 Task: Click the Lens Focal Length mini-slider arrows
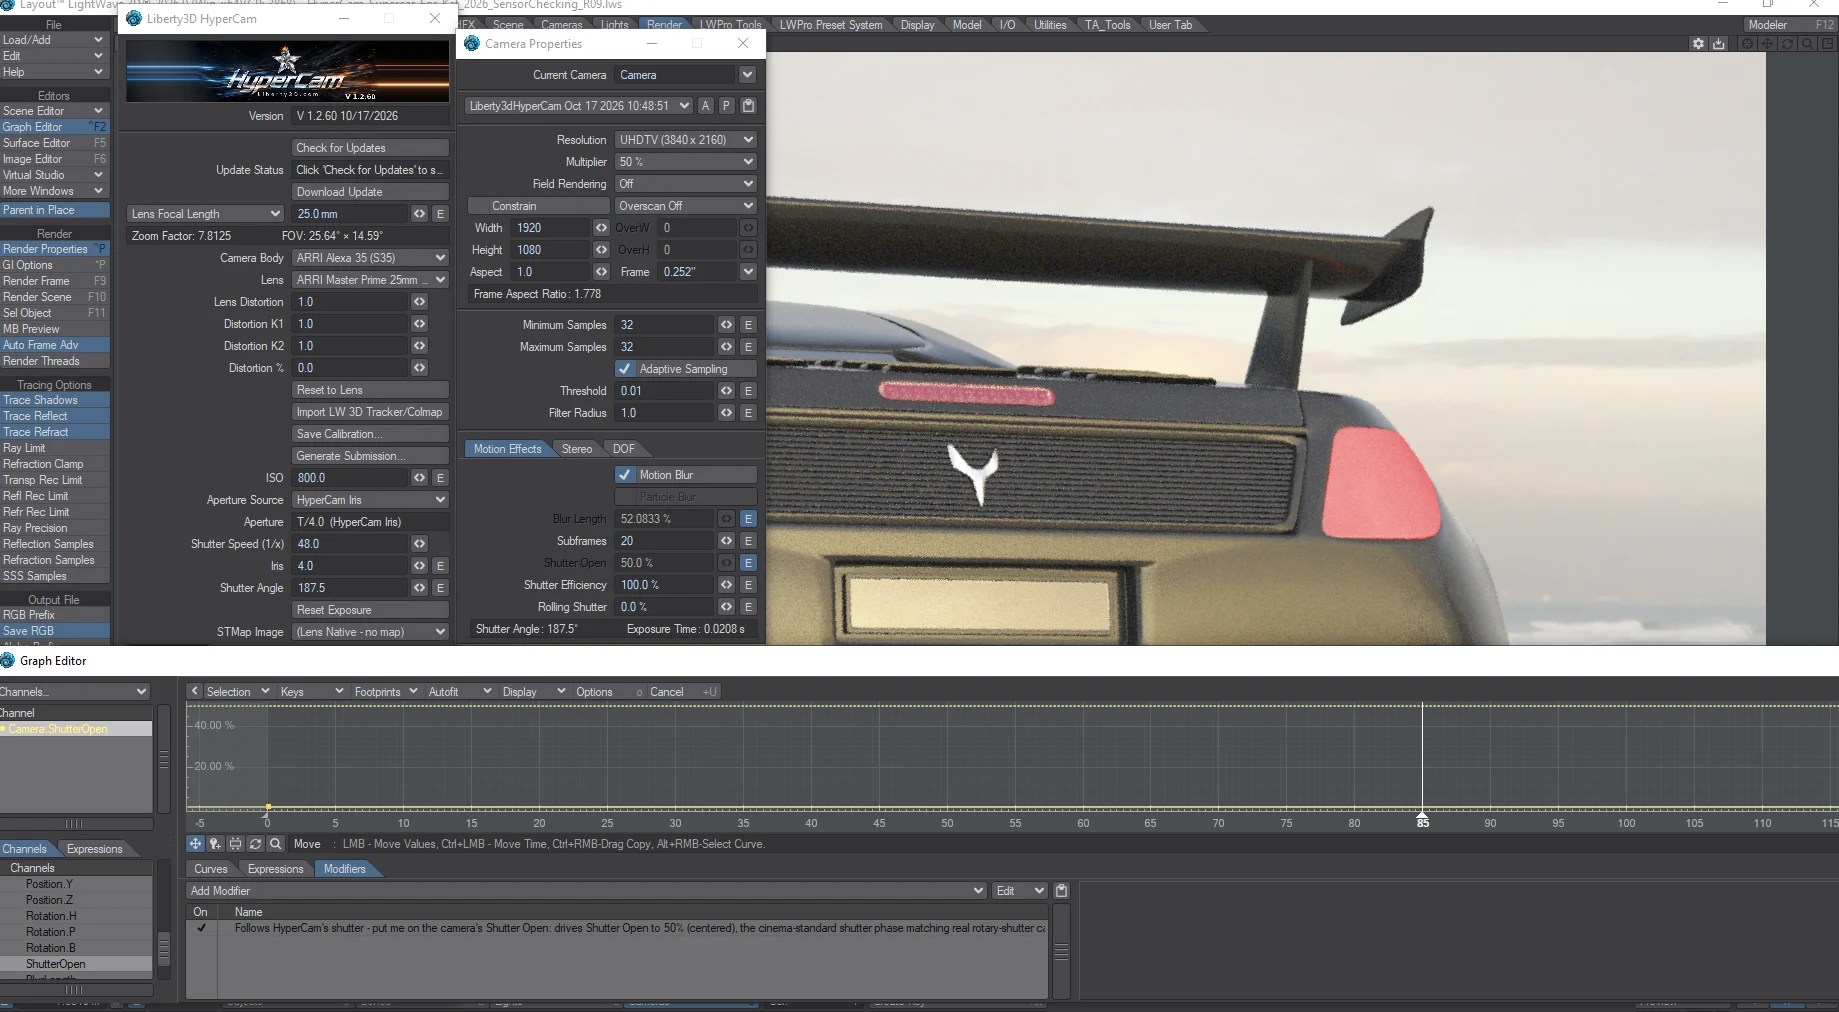[419, 214]
